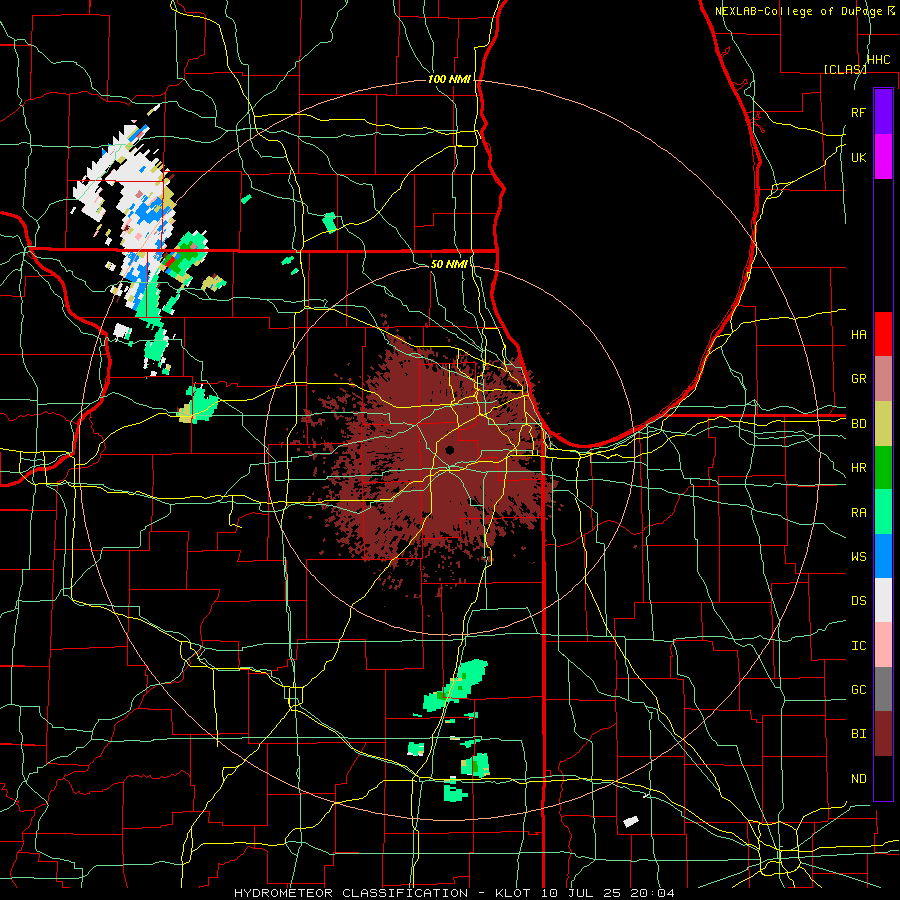The image size is (900, 900).
Task: Click the blue WS wet snow swatch
Action: coord(883,556)
